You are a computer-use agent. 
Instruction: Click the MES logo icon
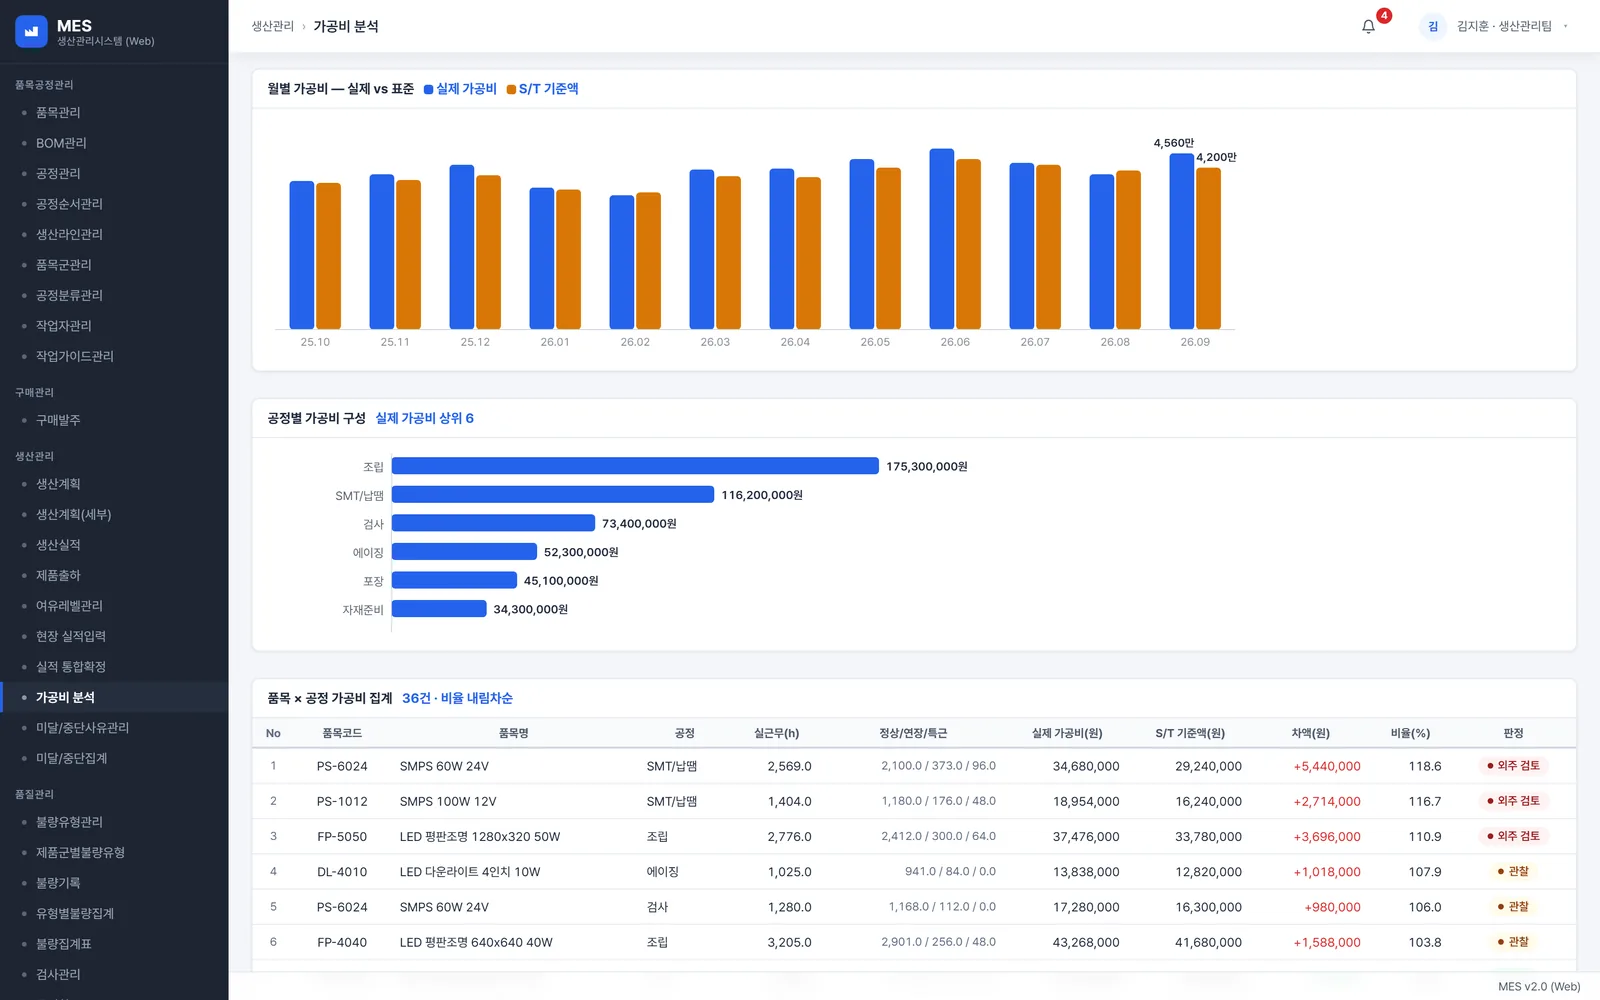pyautogui.click(x=31, y=32)
